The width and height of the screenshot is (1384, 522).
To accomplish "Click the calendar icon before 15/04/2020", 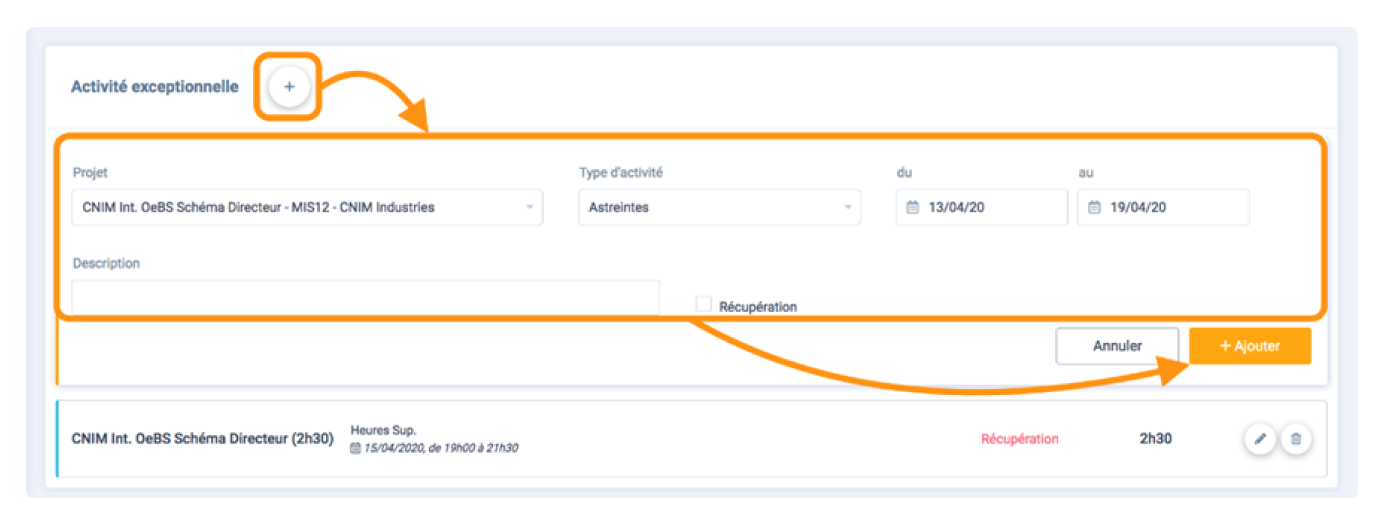I will pos(355,448).
